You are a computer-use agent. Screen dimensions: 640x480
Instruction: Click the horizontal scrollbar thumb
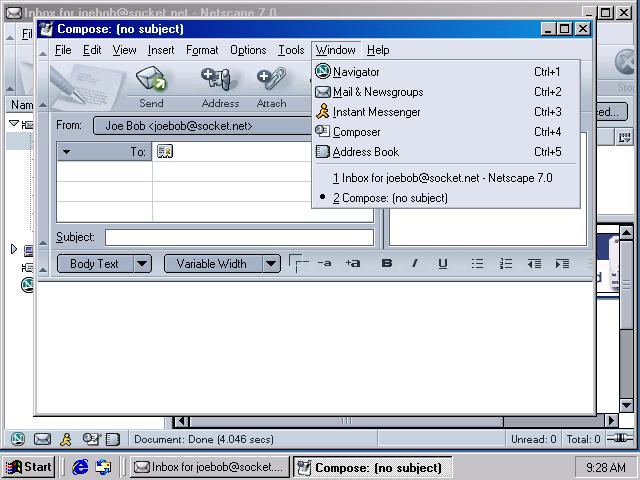click(346, 421)
